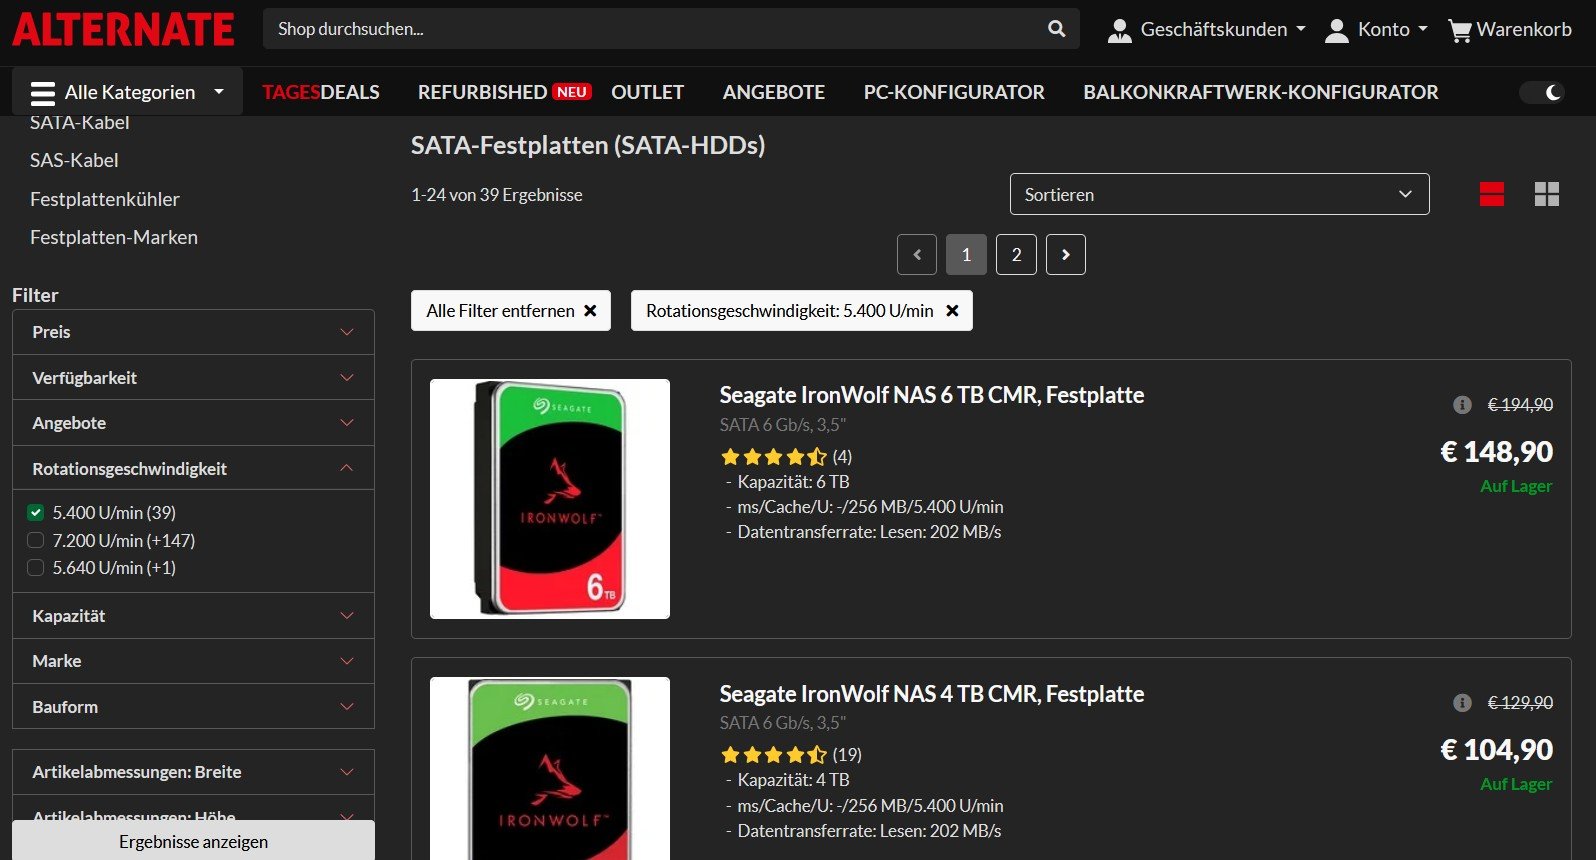
Task: Click the ALTERNATE logo
Action: tap(123, 29)
